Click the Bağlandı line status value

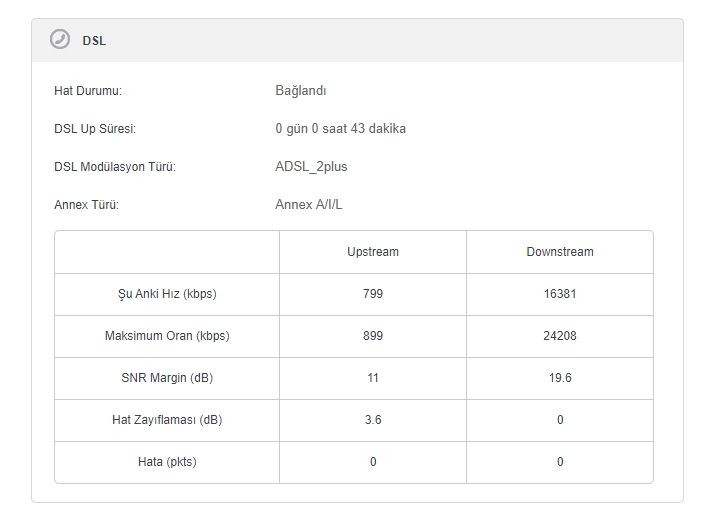click(x=301, y=91)
